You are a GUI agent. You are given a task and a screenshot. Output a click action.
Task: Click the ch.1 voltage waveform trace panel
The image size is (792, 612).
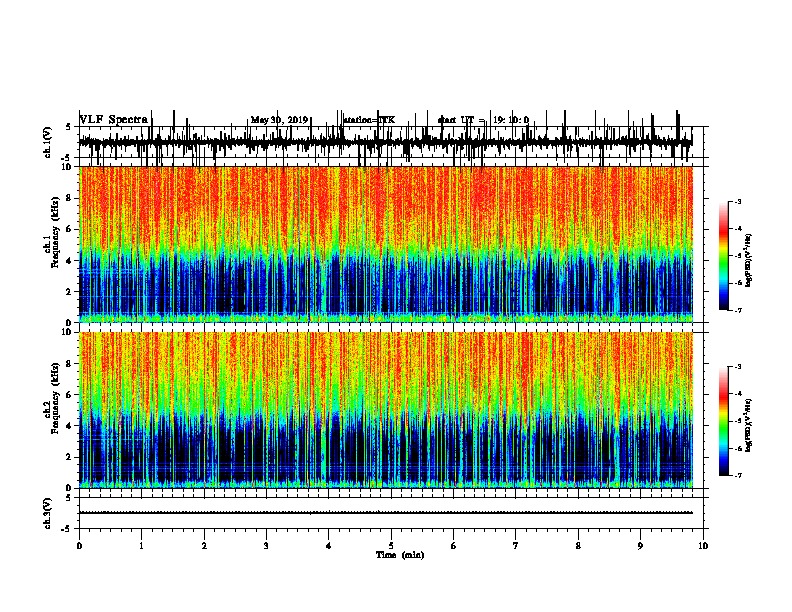386,142
